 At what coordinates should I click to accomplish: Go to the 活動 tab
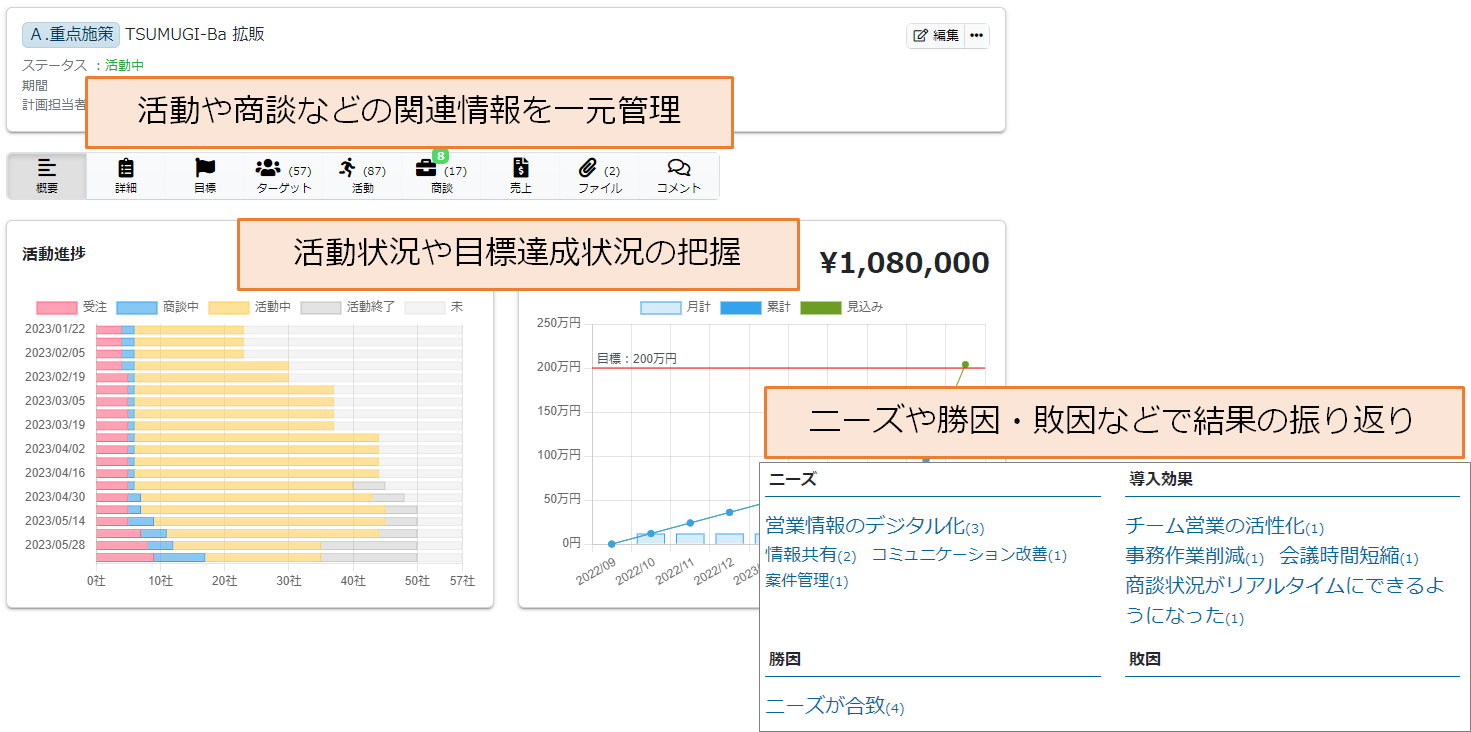coord(362,176)
